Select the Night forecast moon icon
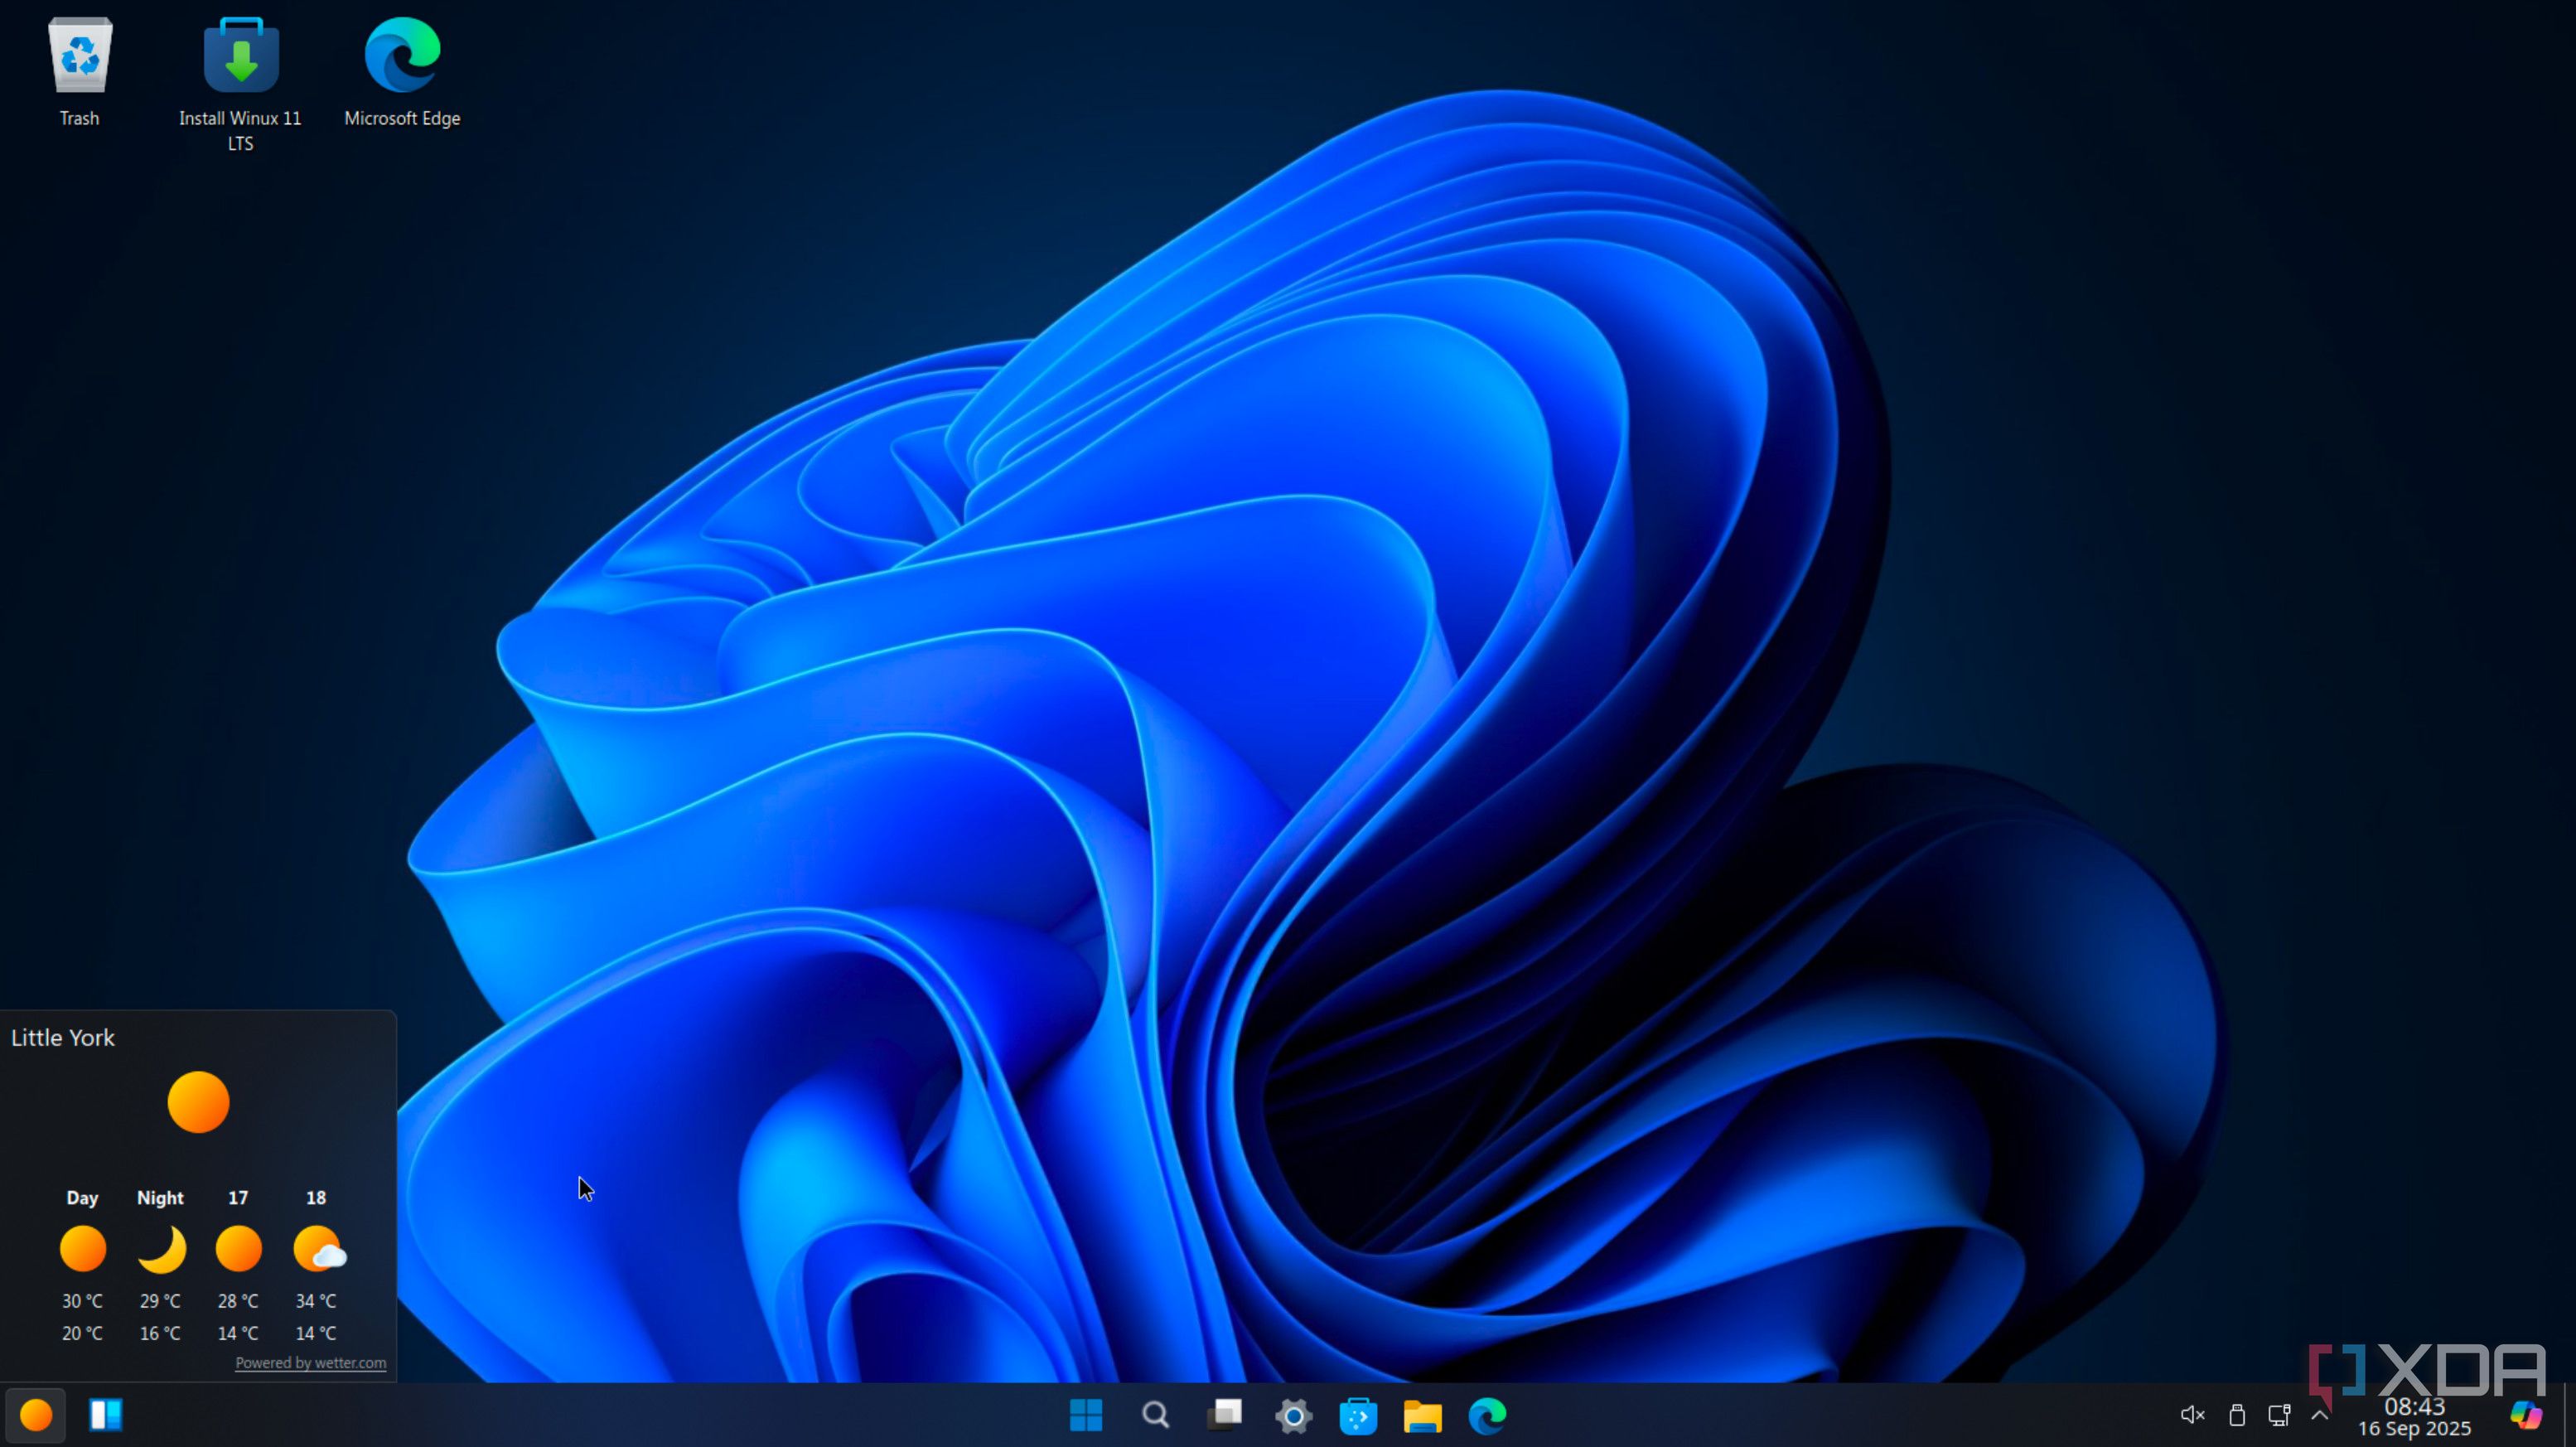The height and width of the screenshot is (1447, 2576). tap(161, 1249)
